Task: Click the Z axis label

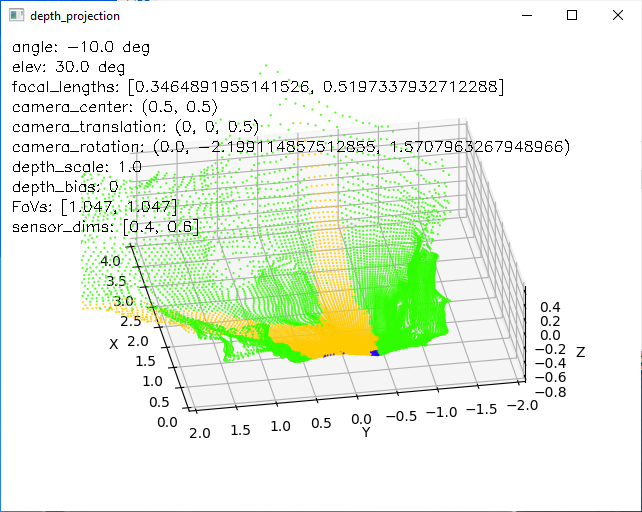Action: pyautogui.click(x=580, y=352)
